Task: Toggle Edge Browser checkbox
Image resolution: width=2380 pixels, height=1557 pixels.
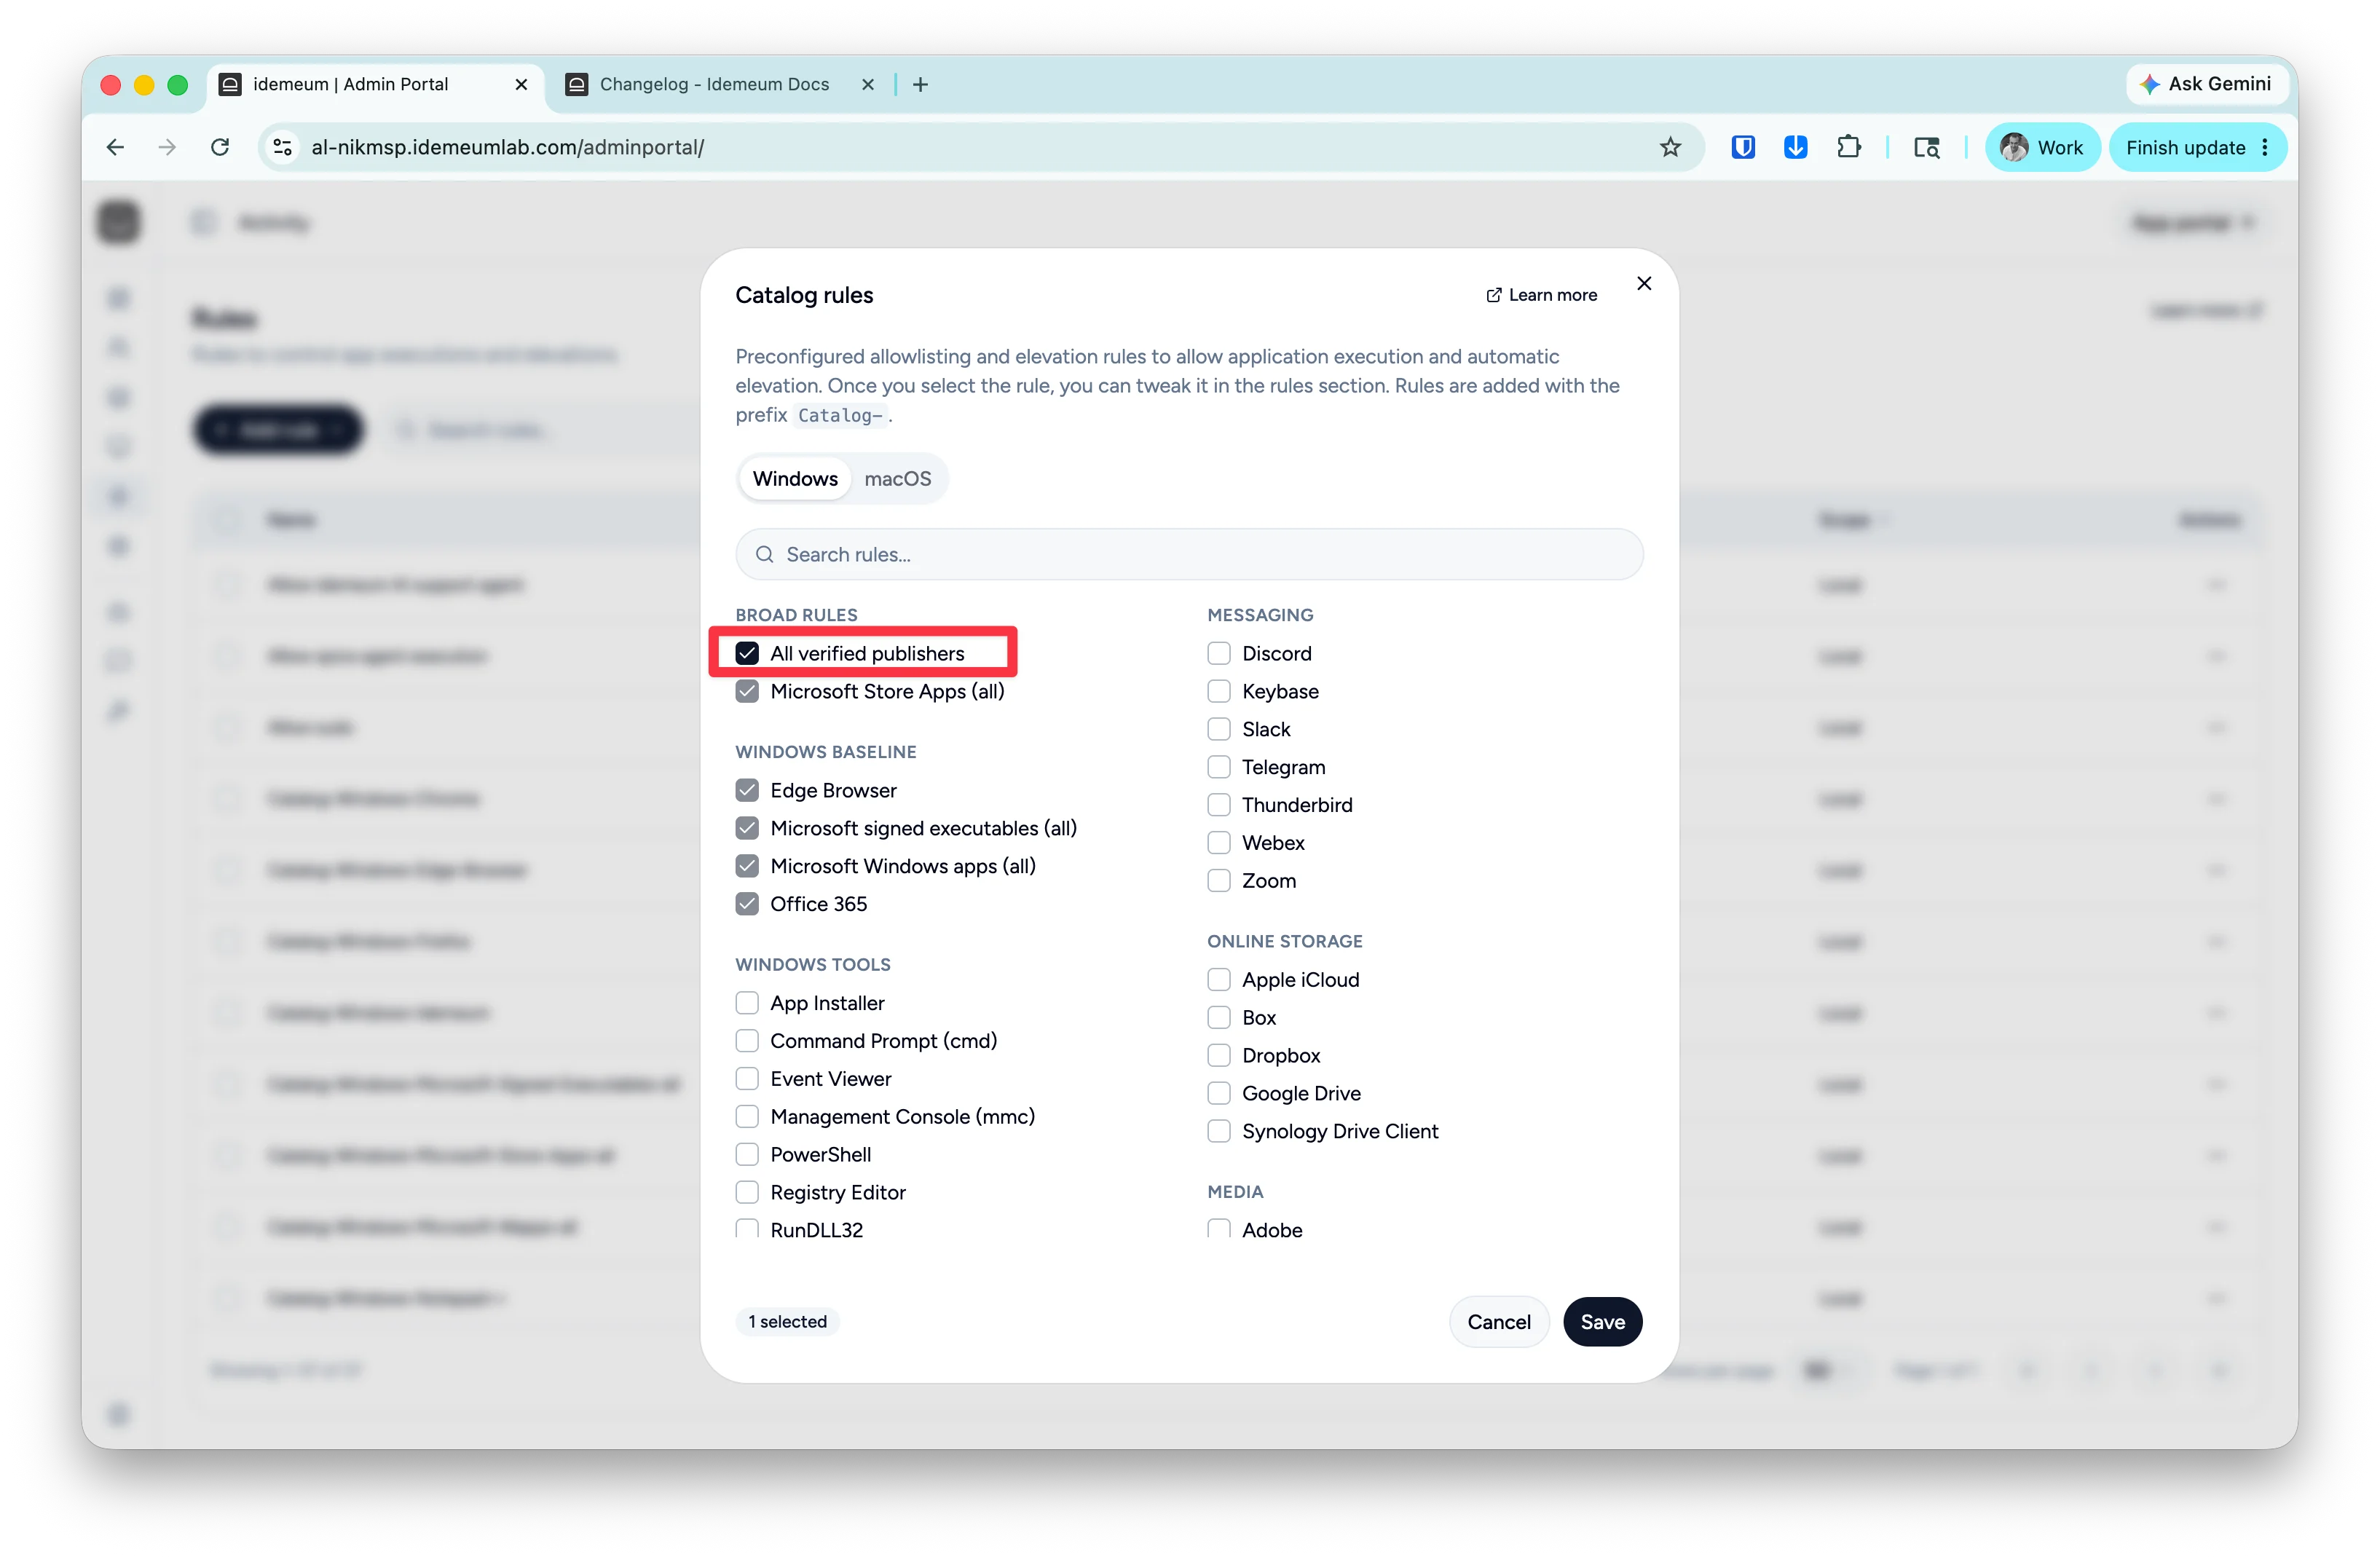Action: 747,790
